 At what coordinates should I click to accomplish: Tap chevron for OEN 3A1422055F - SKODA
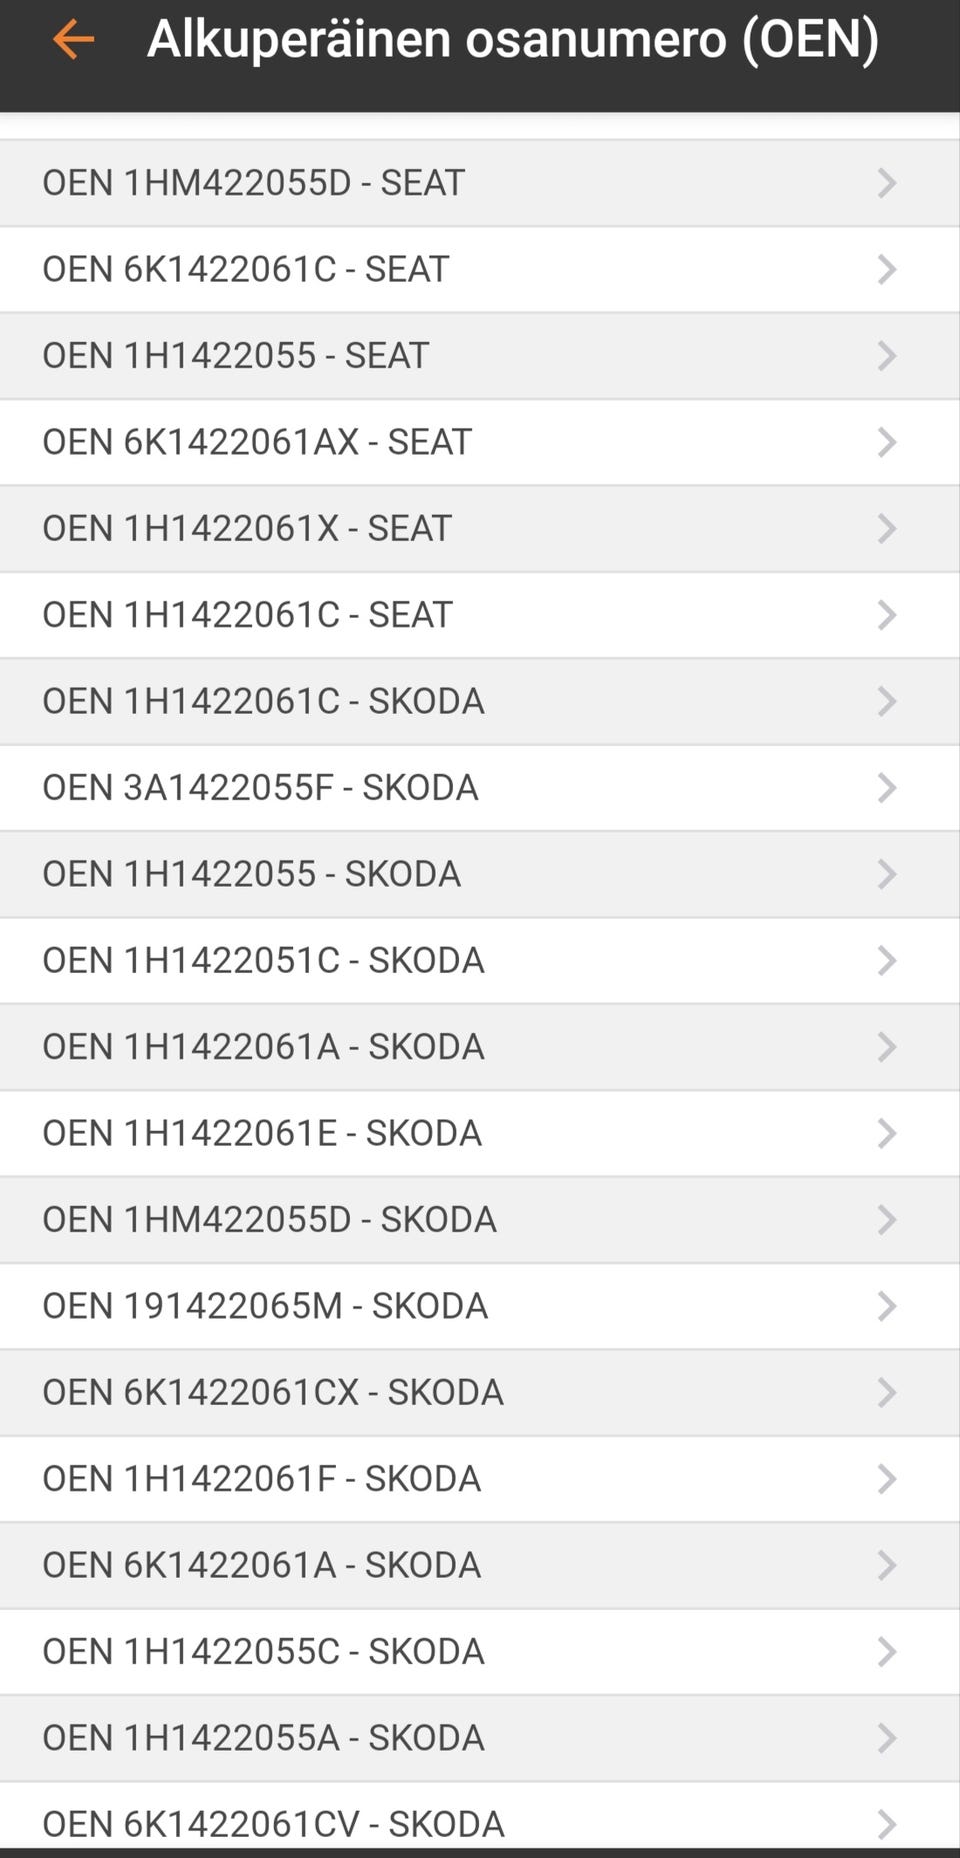pos(886,788)
